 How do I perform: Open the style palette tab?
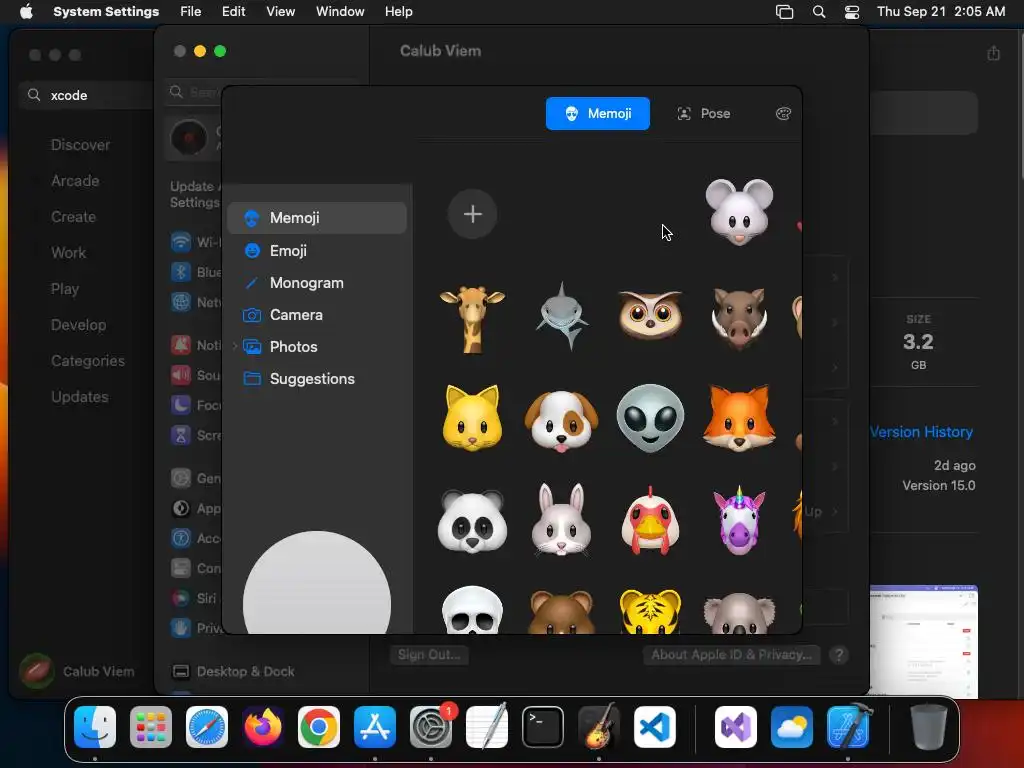[x=783, y=114]
